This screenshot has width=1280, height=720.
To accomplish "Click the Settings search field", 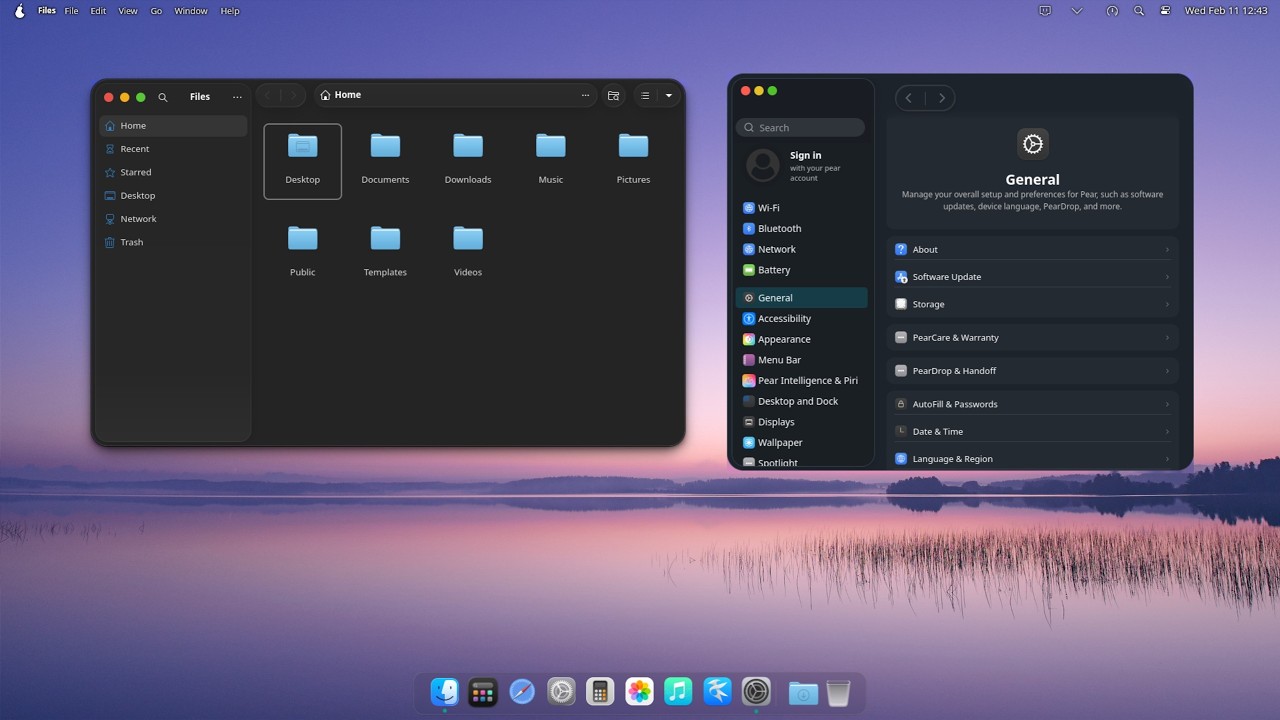I will pyautogui.click(x=800, y=128).
